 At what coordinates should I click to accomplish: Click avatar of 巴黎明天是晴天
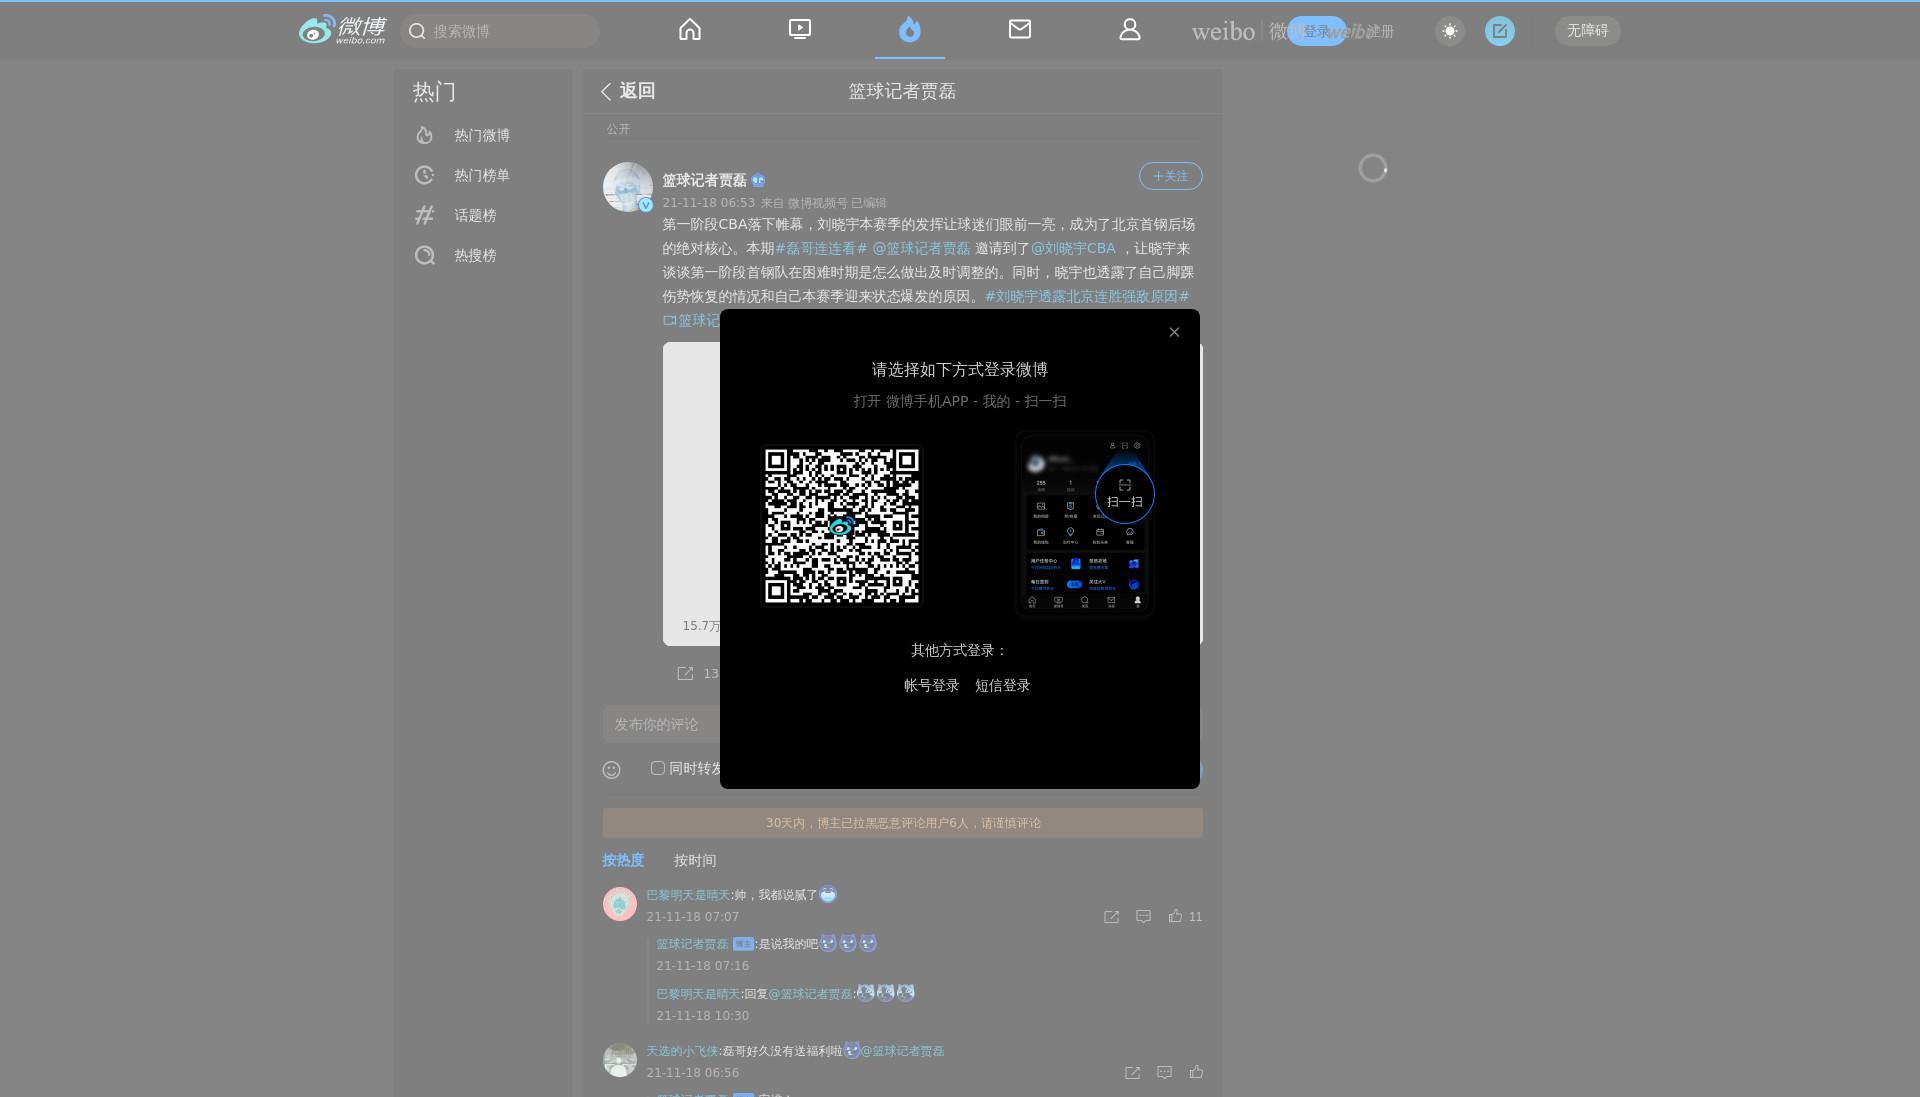(620, 903)
